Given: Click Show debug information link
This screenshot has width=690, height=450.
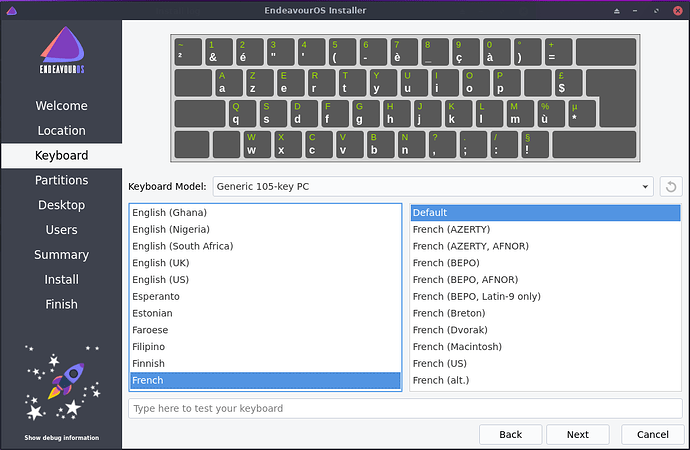Looking at the screenshot, I should coord(62,438).
